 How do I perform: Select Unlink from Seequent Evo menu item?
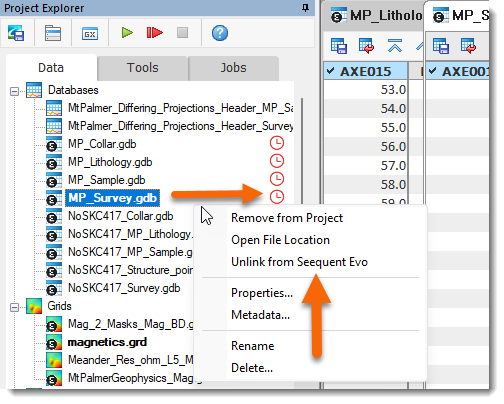pyautogui.click(x=299, y=262)
